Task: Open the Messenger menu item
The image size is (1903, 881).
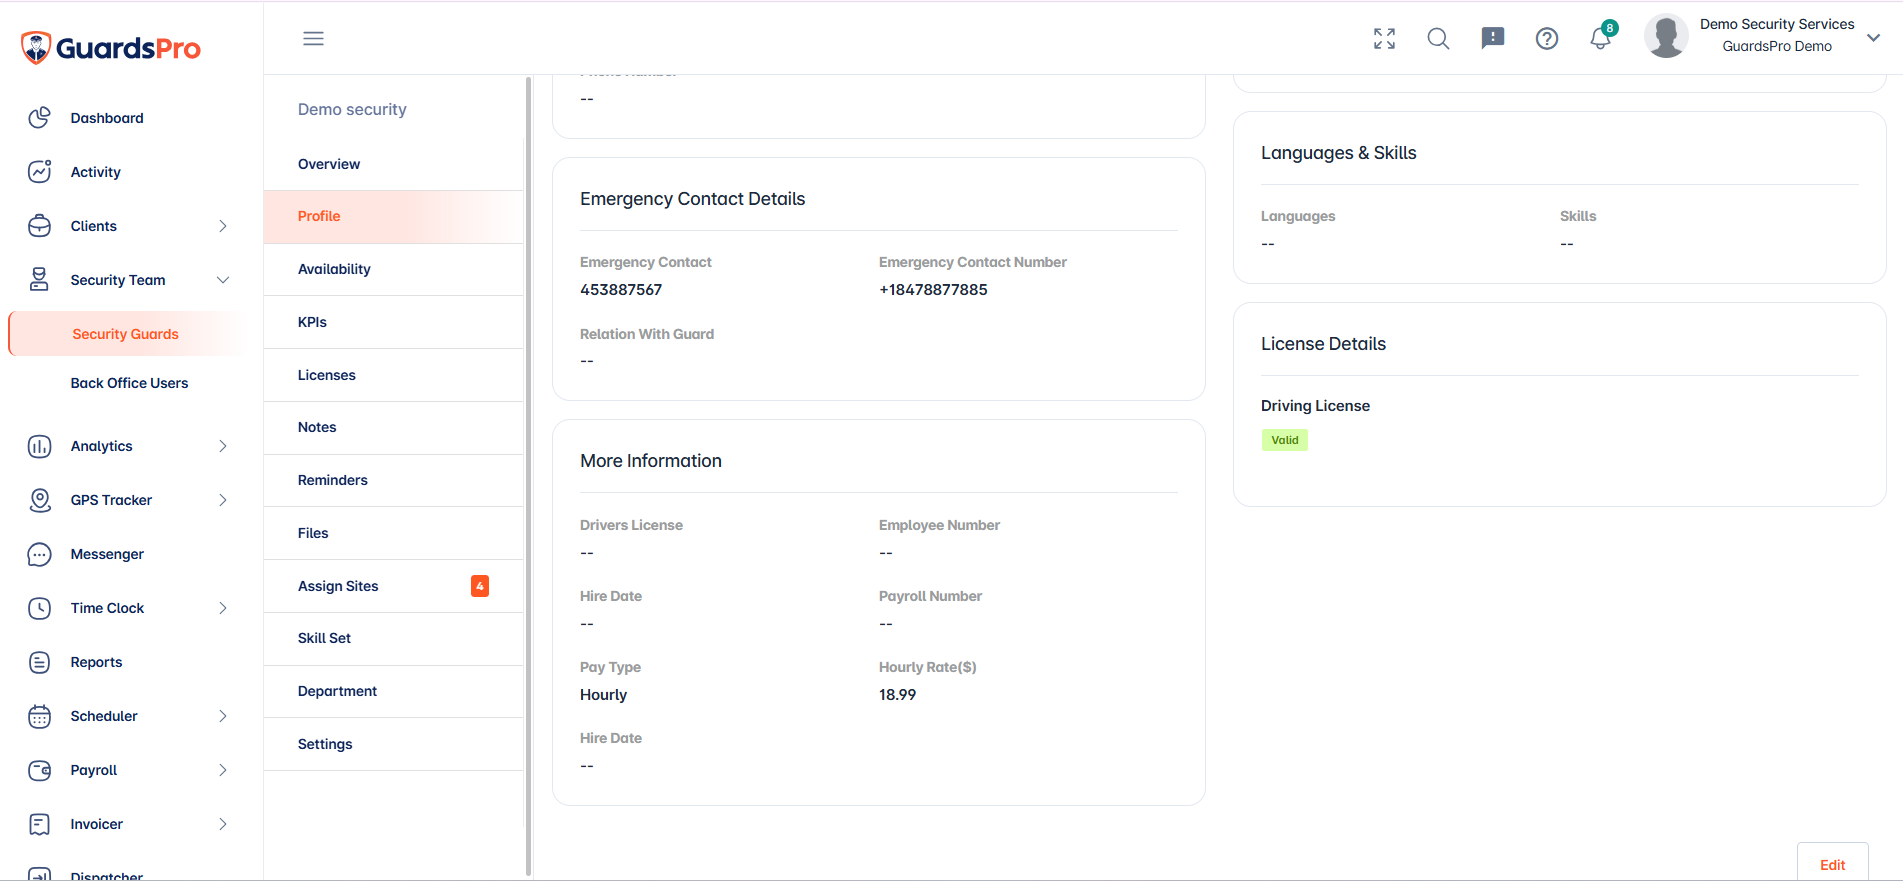Action: pos(107,554)
